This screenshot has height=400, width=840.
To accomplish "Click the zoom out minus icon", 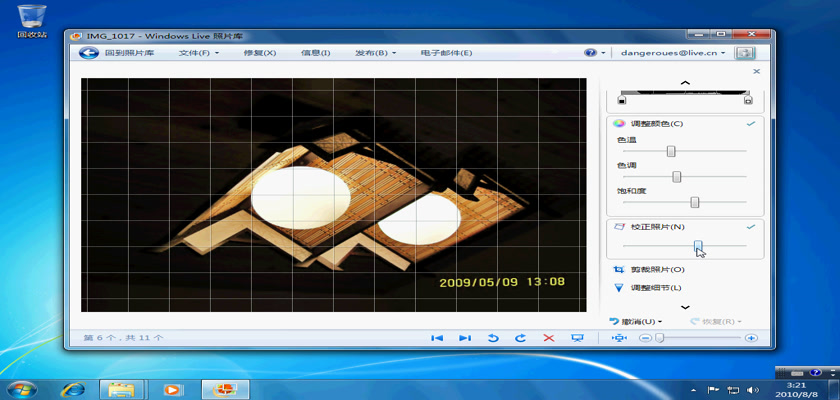I will pos(646,338).
